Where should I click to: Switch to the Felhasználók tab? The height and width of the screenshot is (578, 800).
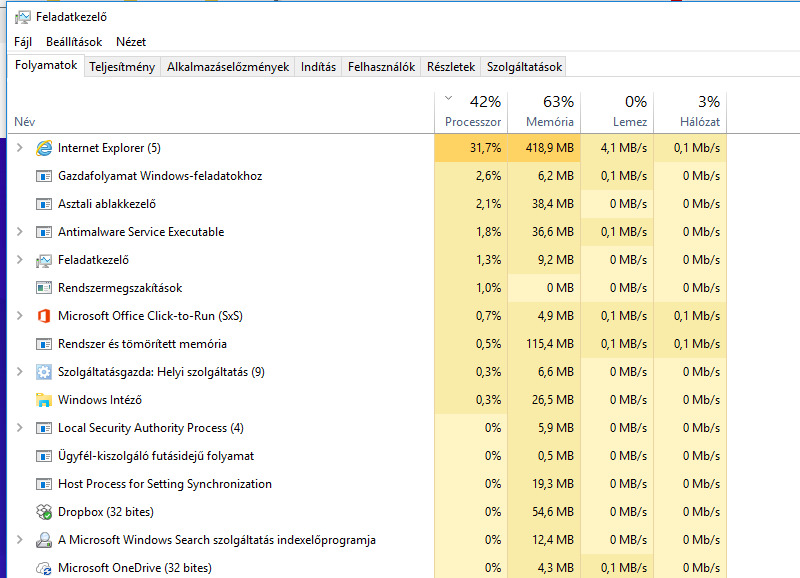tap(381, 67)
